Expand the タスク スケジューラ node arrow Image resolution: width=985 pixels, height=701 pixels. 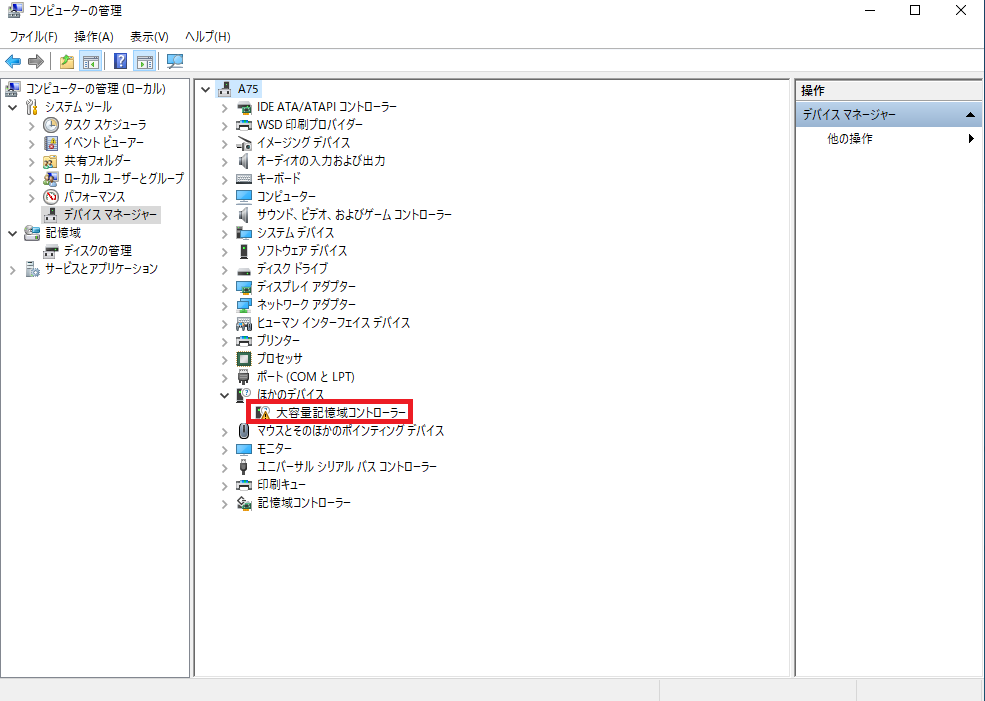[31, 126]
